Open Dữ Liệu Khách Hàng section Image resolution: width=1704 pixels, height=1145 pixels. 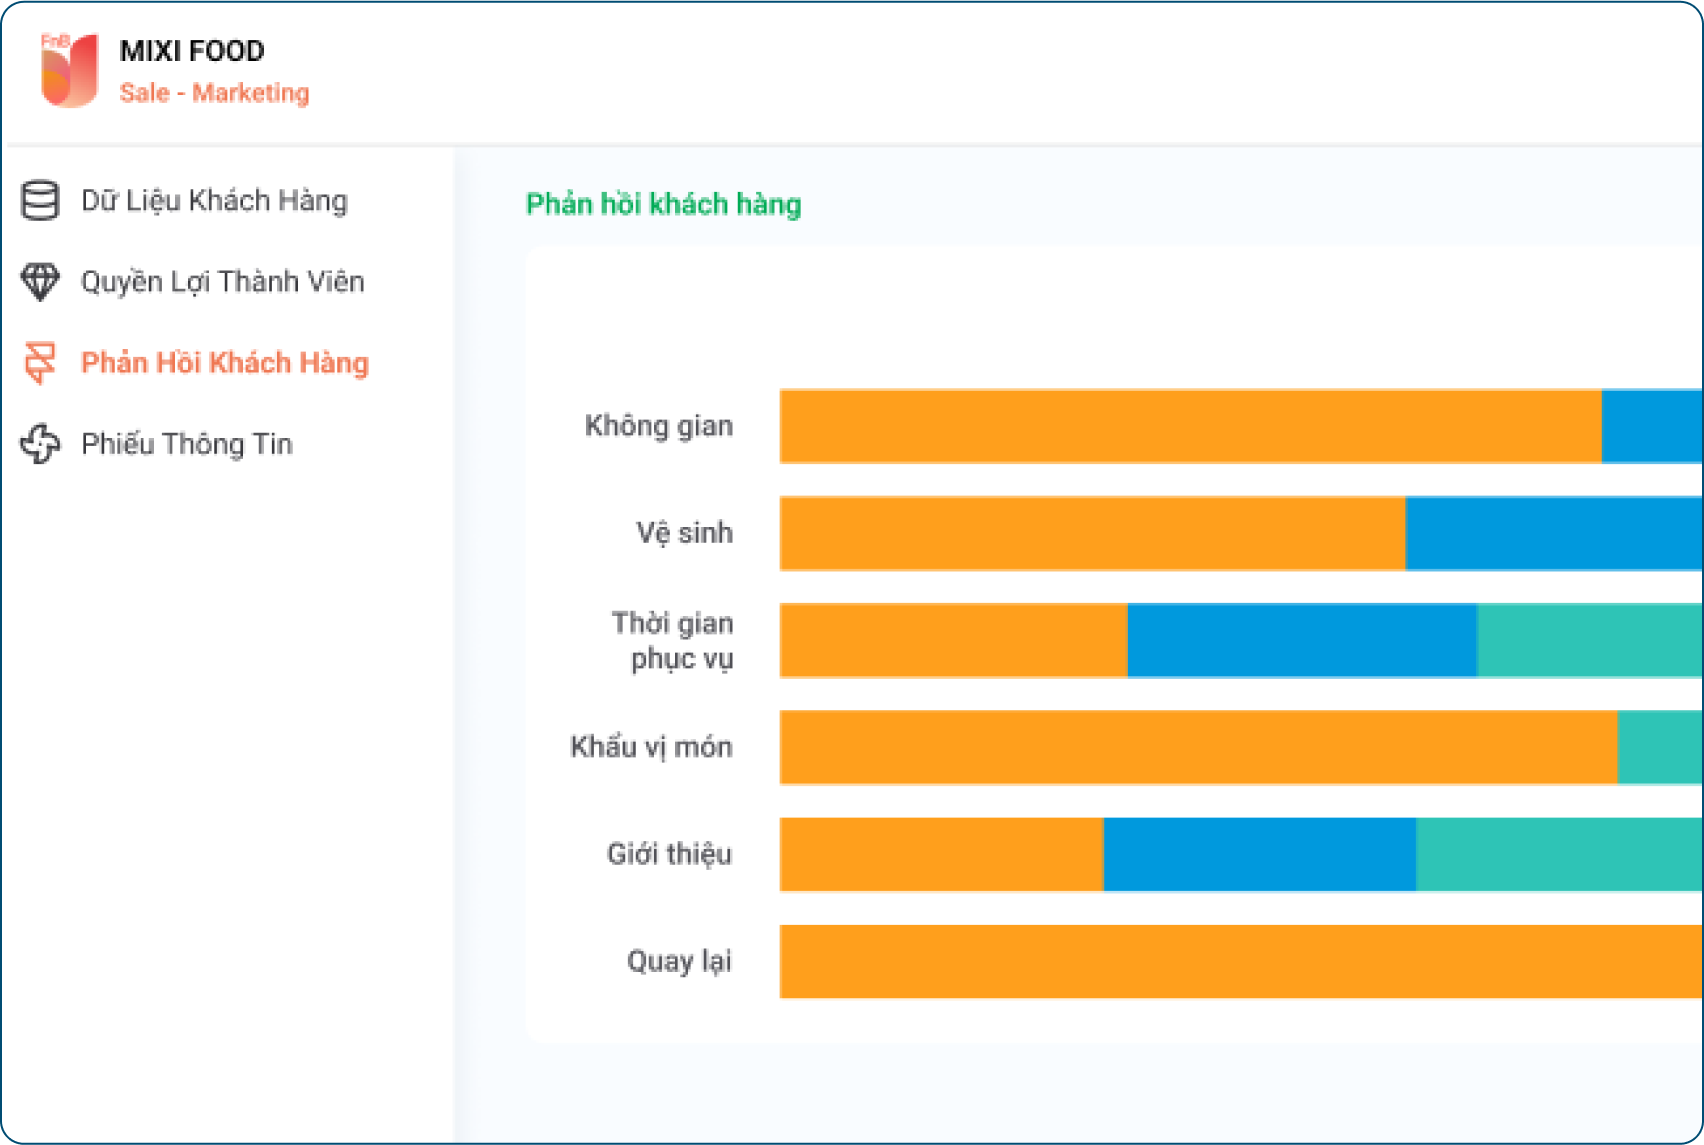click(x=214, y=200)
